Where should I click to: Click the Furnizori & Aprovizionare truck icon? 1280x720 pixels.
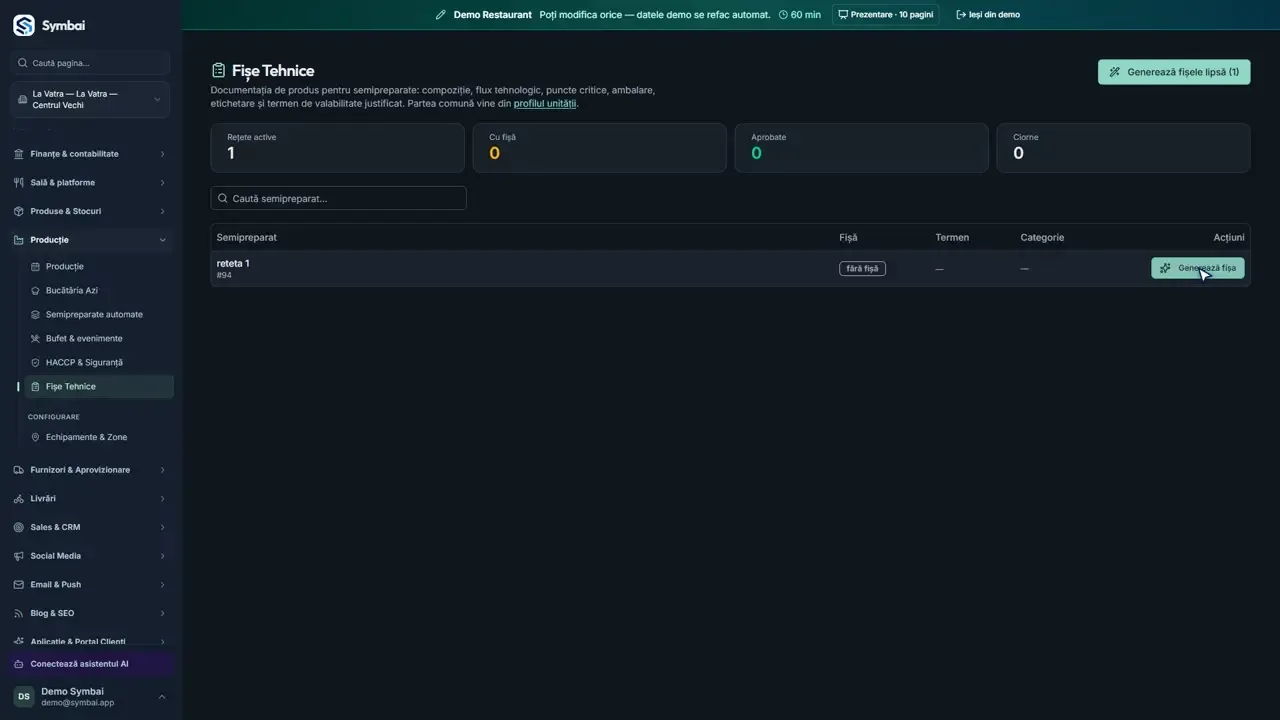pos(19,470)
